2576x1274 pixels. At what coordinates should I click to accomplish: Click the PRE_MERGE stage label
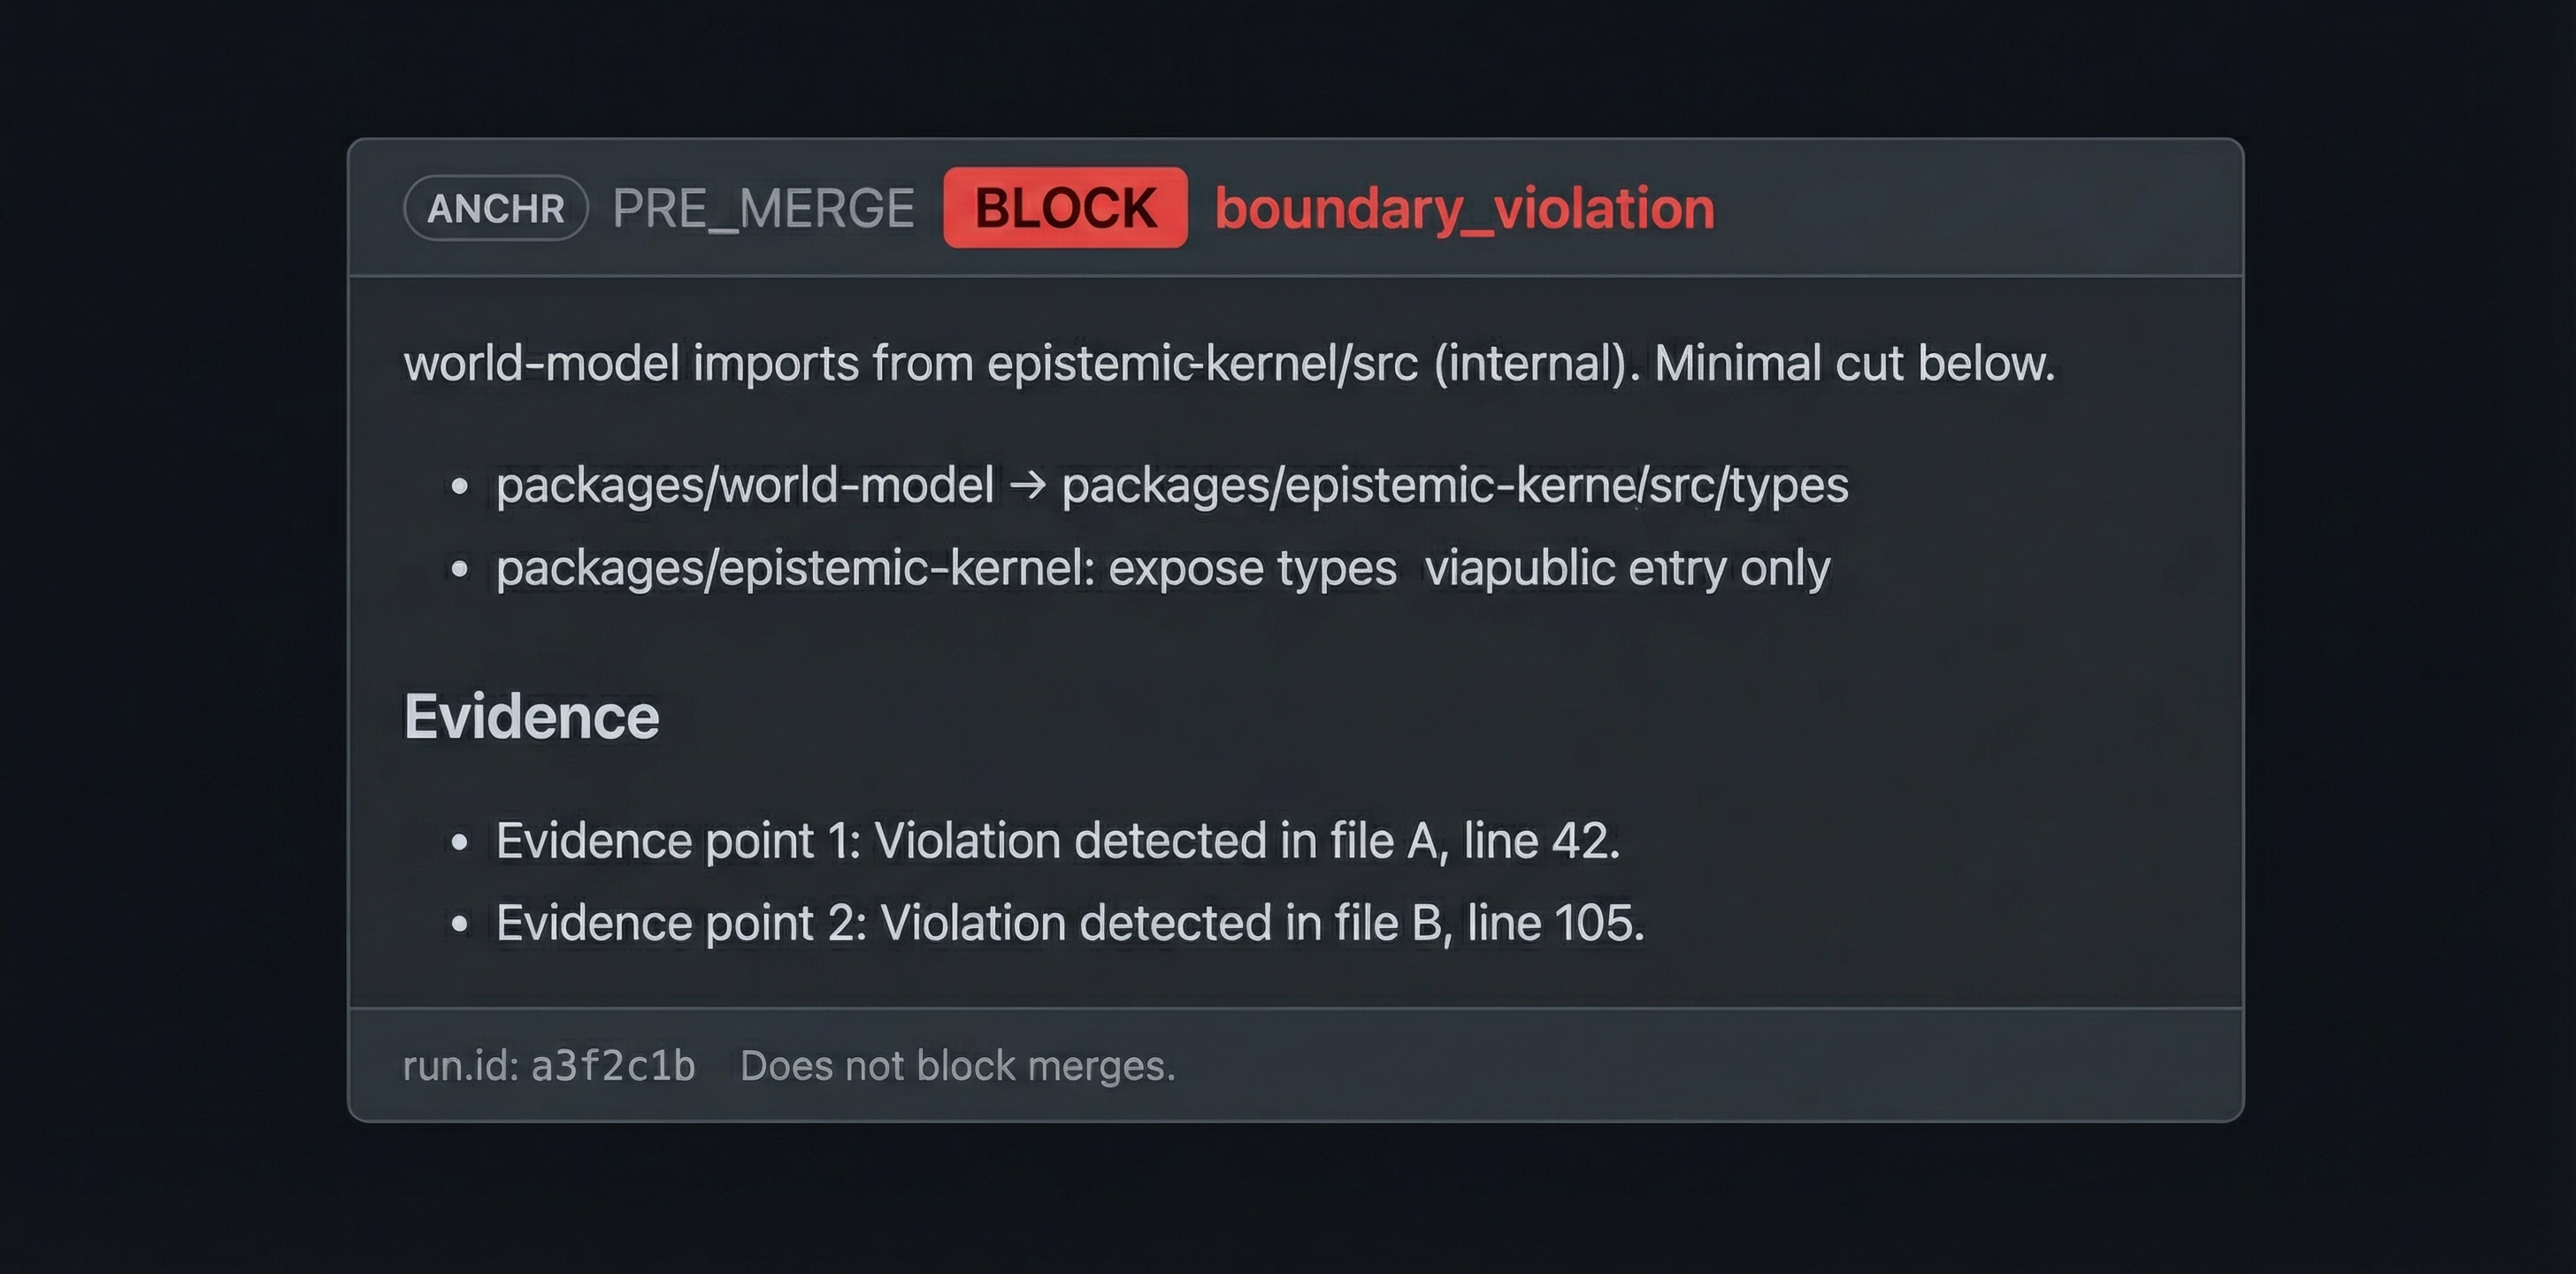(763, 208)
